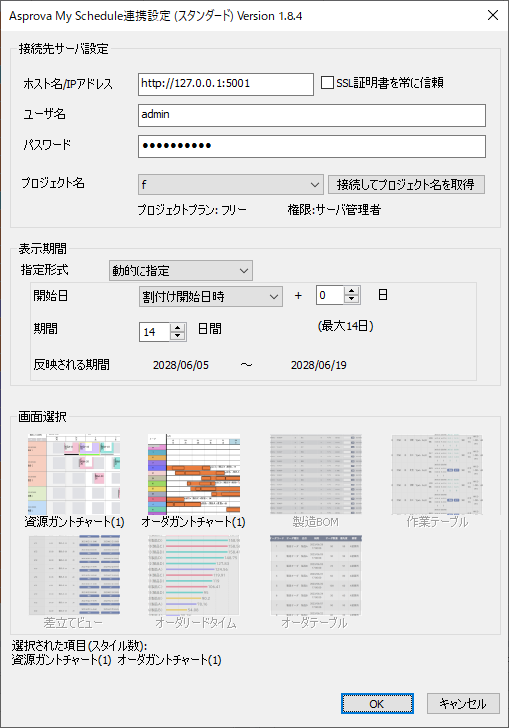This screenshot has width=509, height=728.
Task: Open the 指定形式 dropdown showing 動的に指定
Action: tap(181, 270)
